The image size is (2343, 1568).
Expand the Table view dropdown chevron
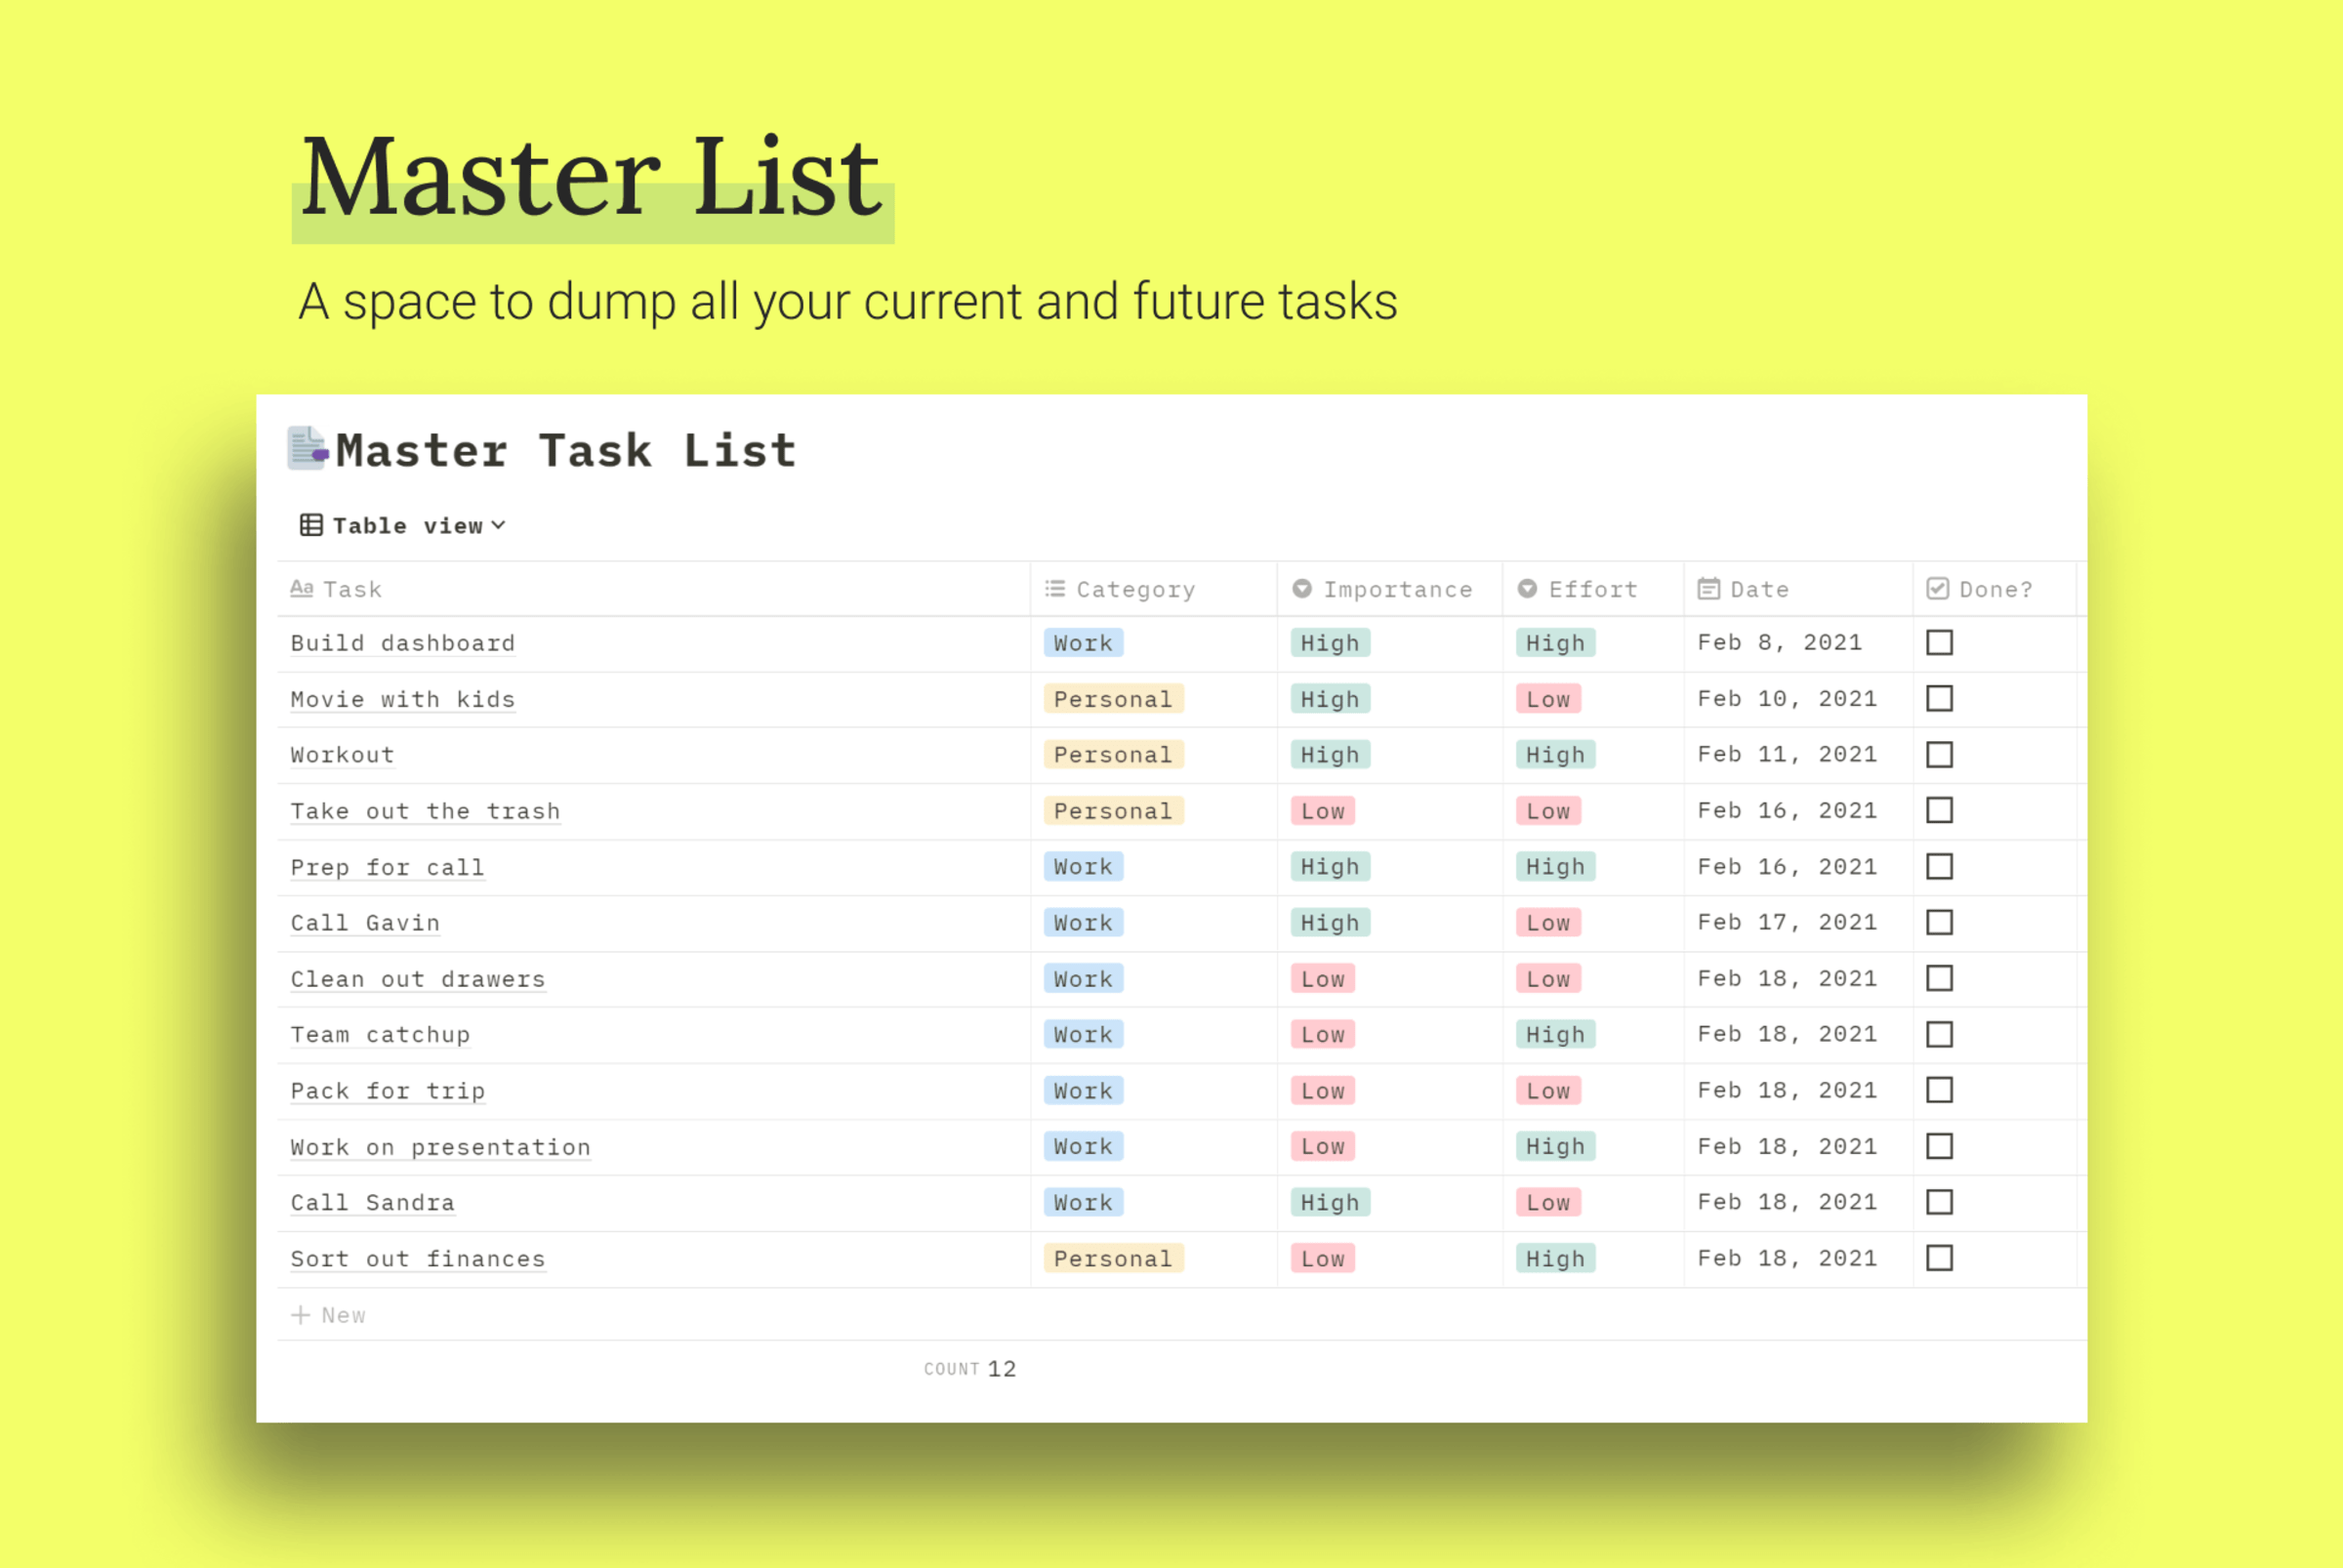click(501, 524)
